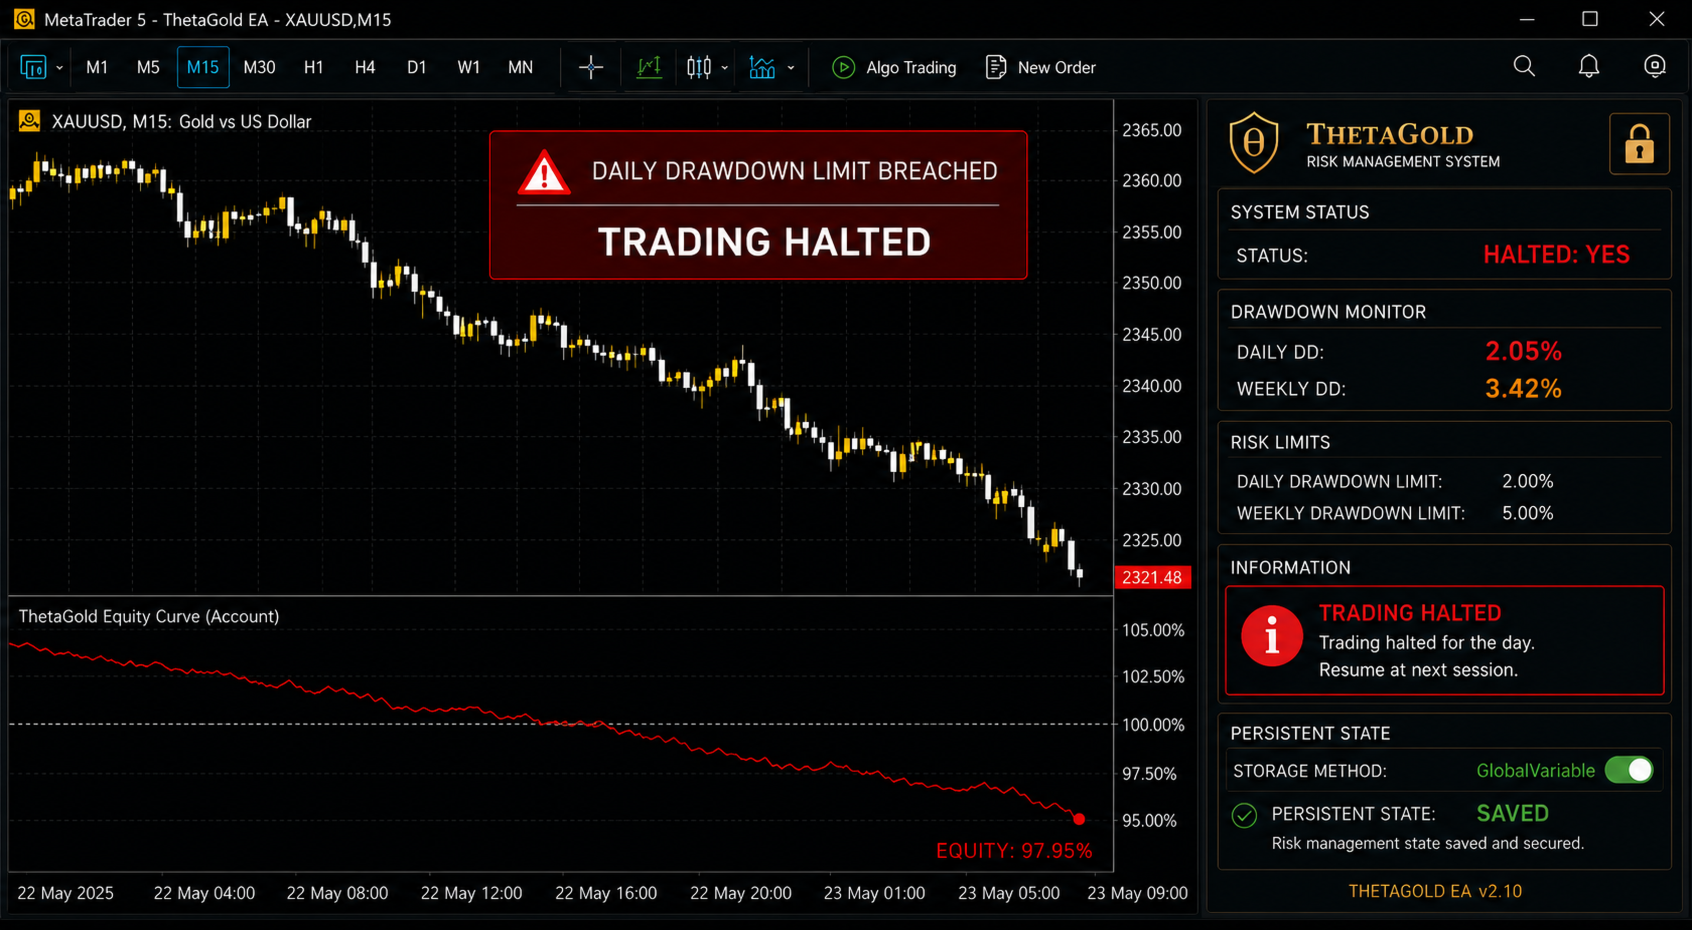Toggle the GlobalVariable storage switch
Screen dimensions: 1692x930
click(1629, 770)
